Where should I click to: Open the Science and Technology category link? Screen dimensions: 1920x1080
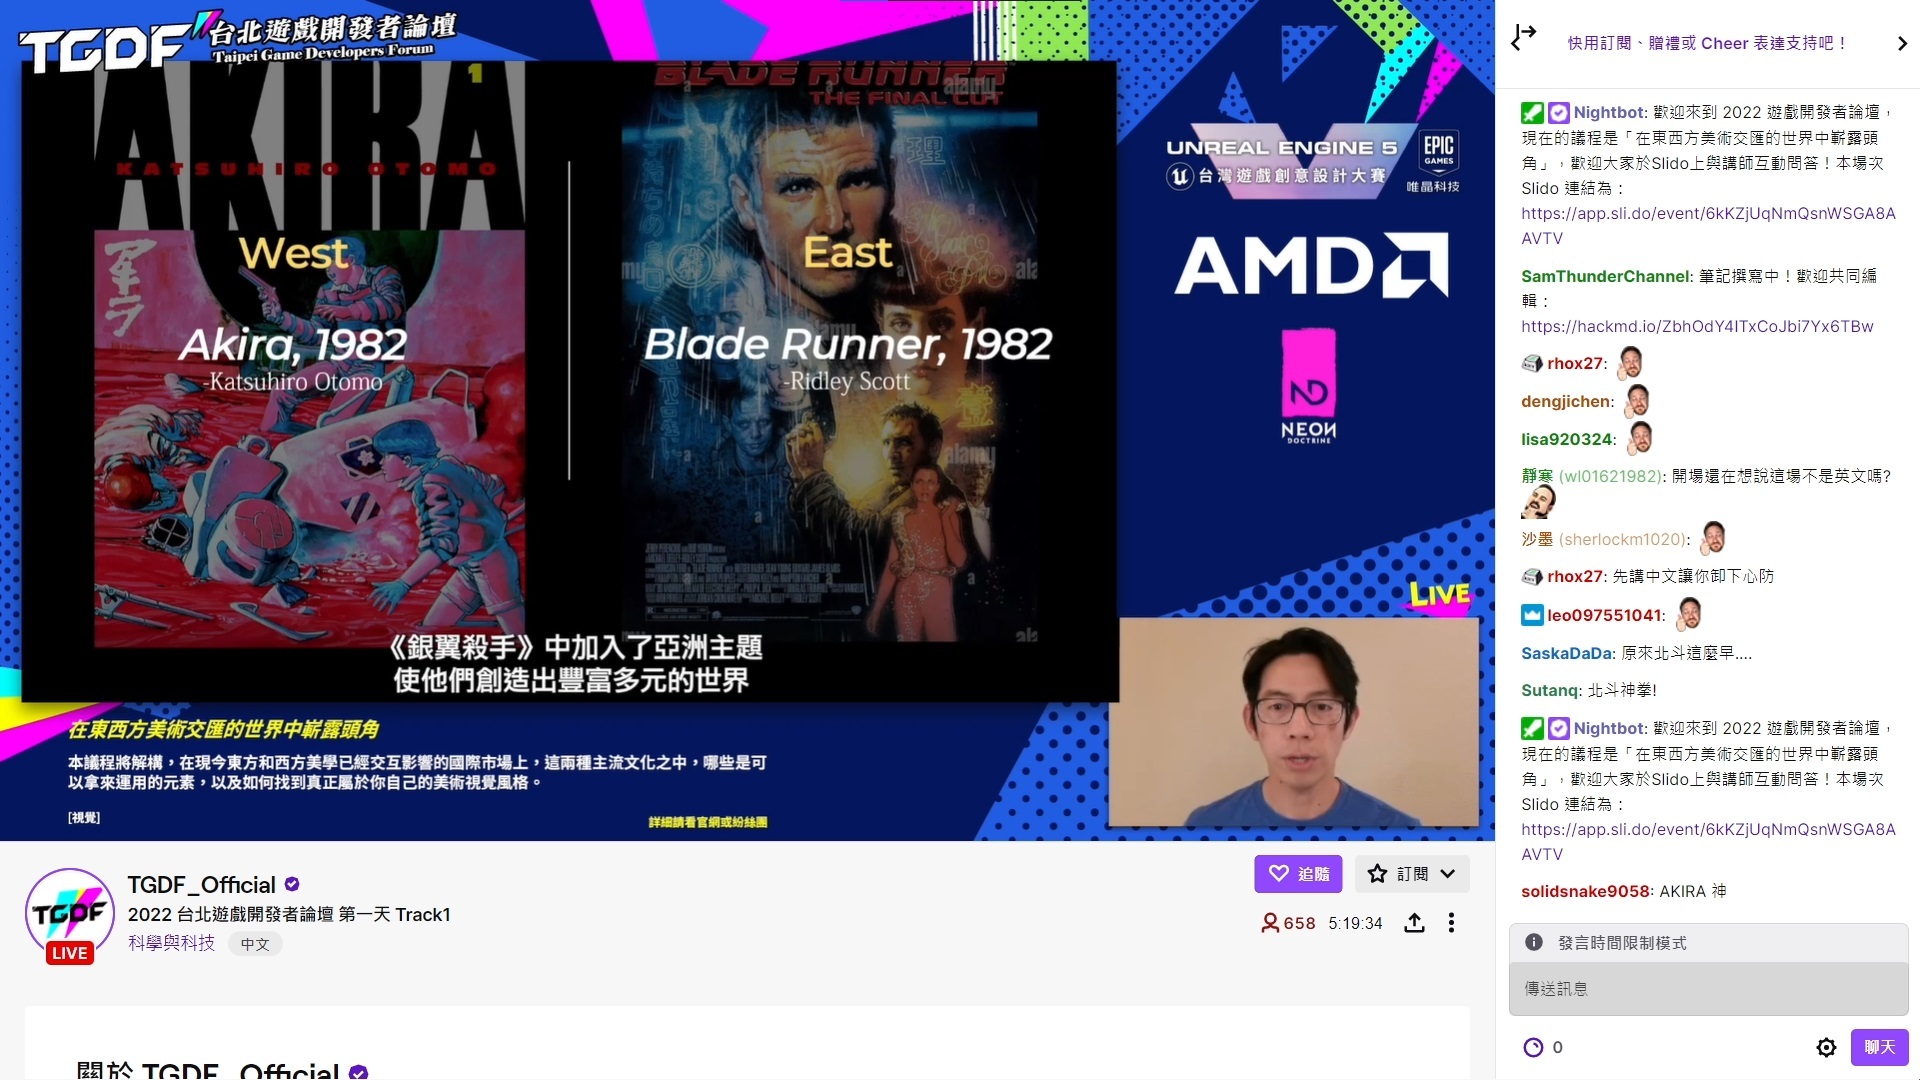tap(171, 943)
